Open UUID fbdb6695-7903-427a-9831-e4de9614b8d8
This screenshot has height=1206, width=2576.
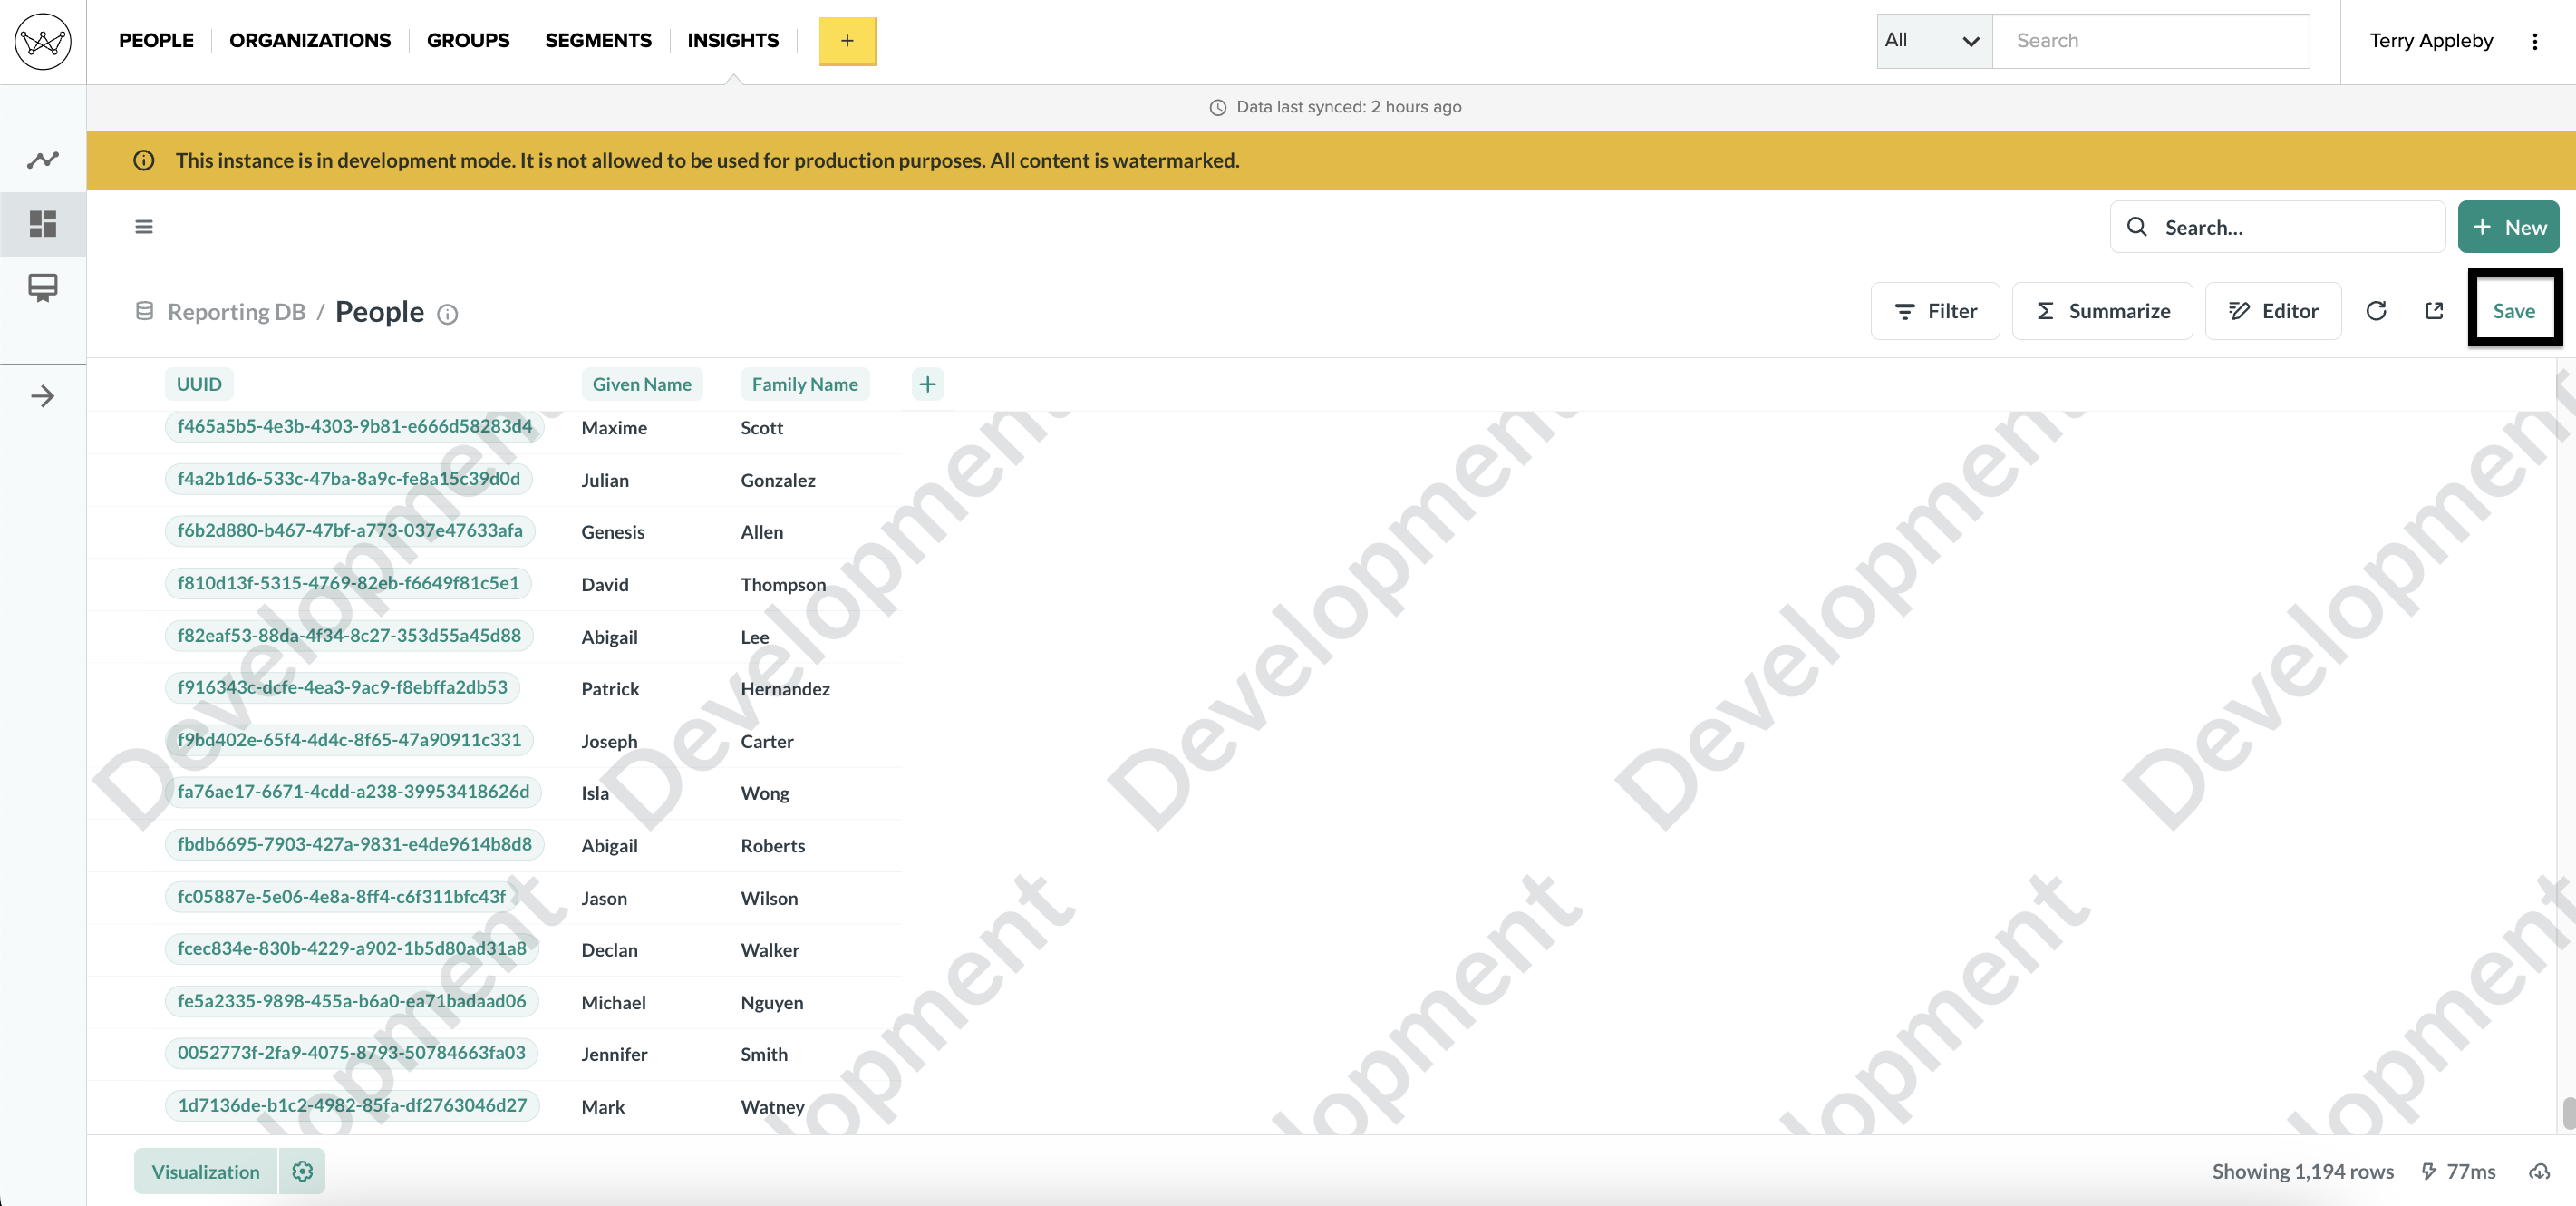pyautogui.click(x=355, y=845)
